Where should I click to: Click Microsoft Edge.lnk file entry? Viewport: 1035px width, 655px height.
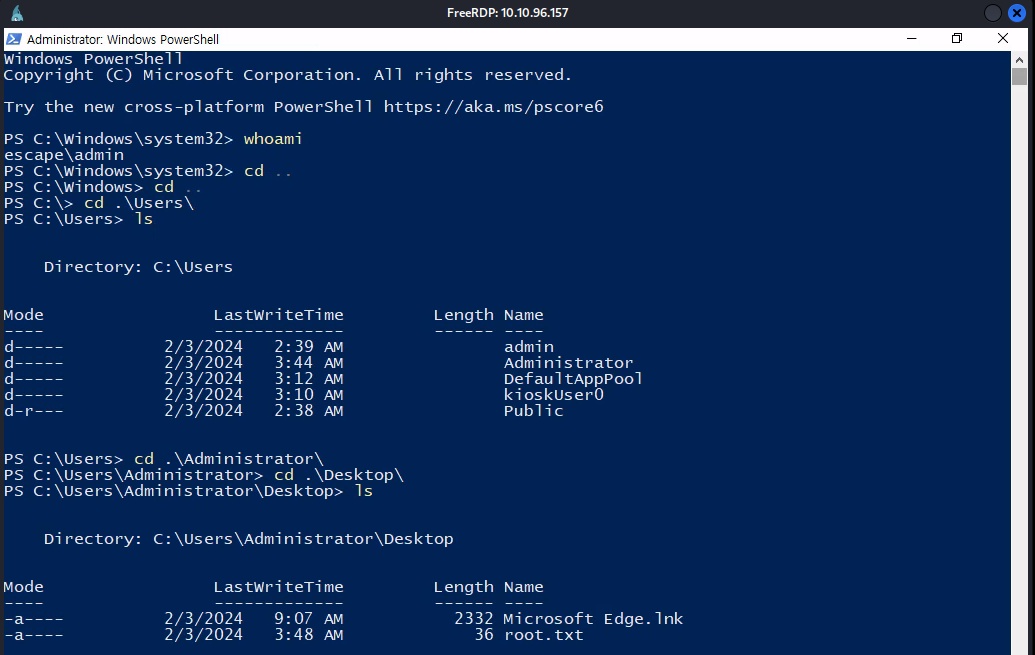pyautogui.click(x=593, y=619)
